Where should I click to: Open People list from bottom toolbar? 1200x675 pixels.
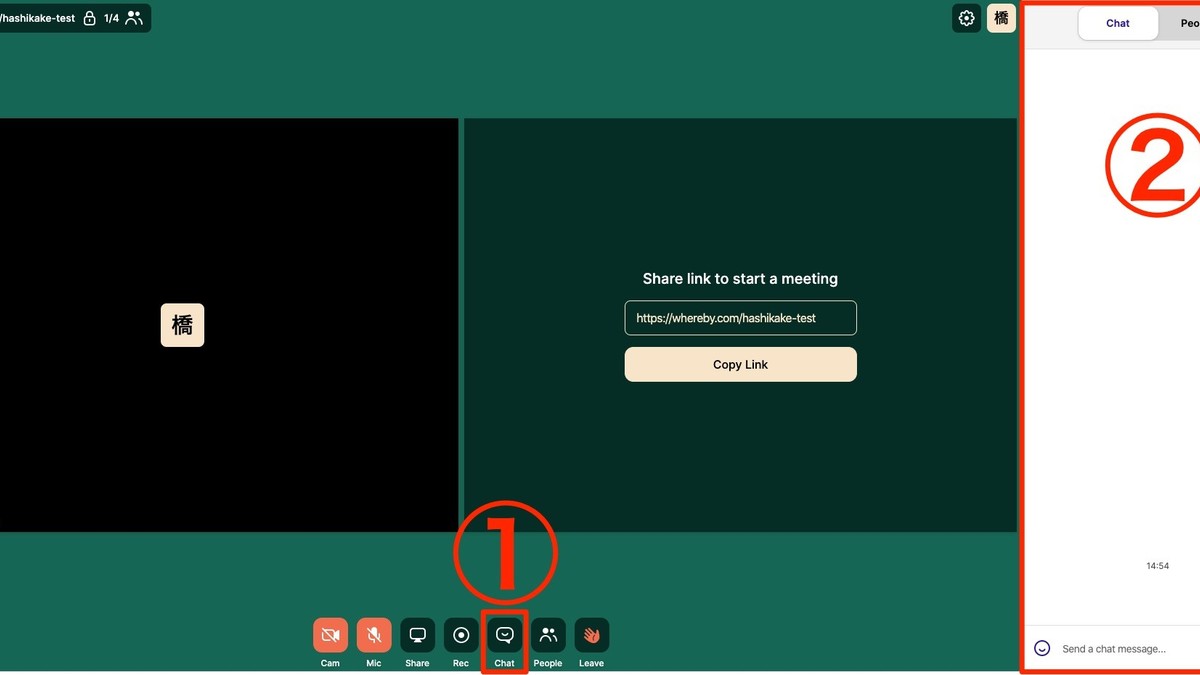(548, 635)
